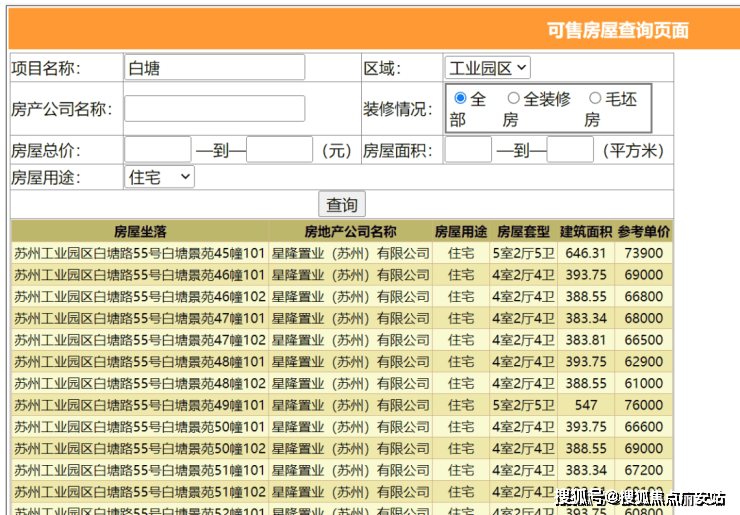
Task: Select the 全部 decoration radio button
Action: [460, 98]
